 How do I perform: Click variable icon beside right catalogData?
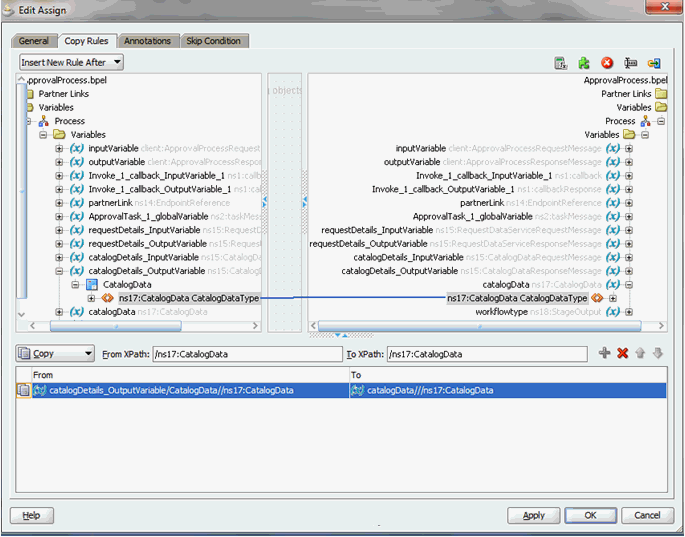pyautogui.click(x=612, y=284)
